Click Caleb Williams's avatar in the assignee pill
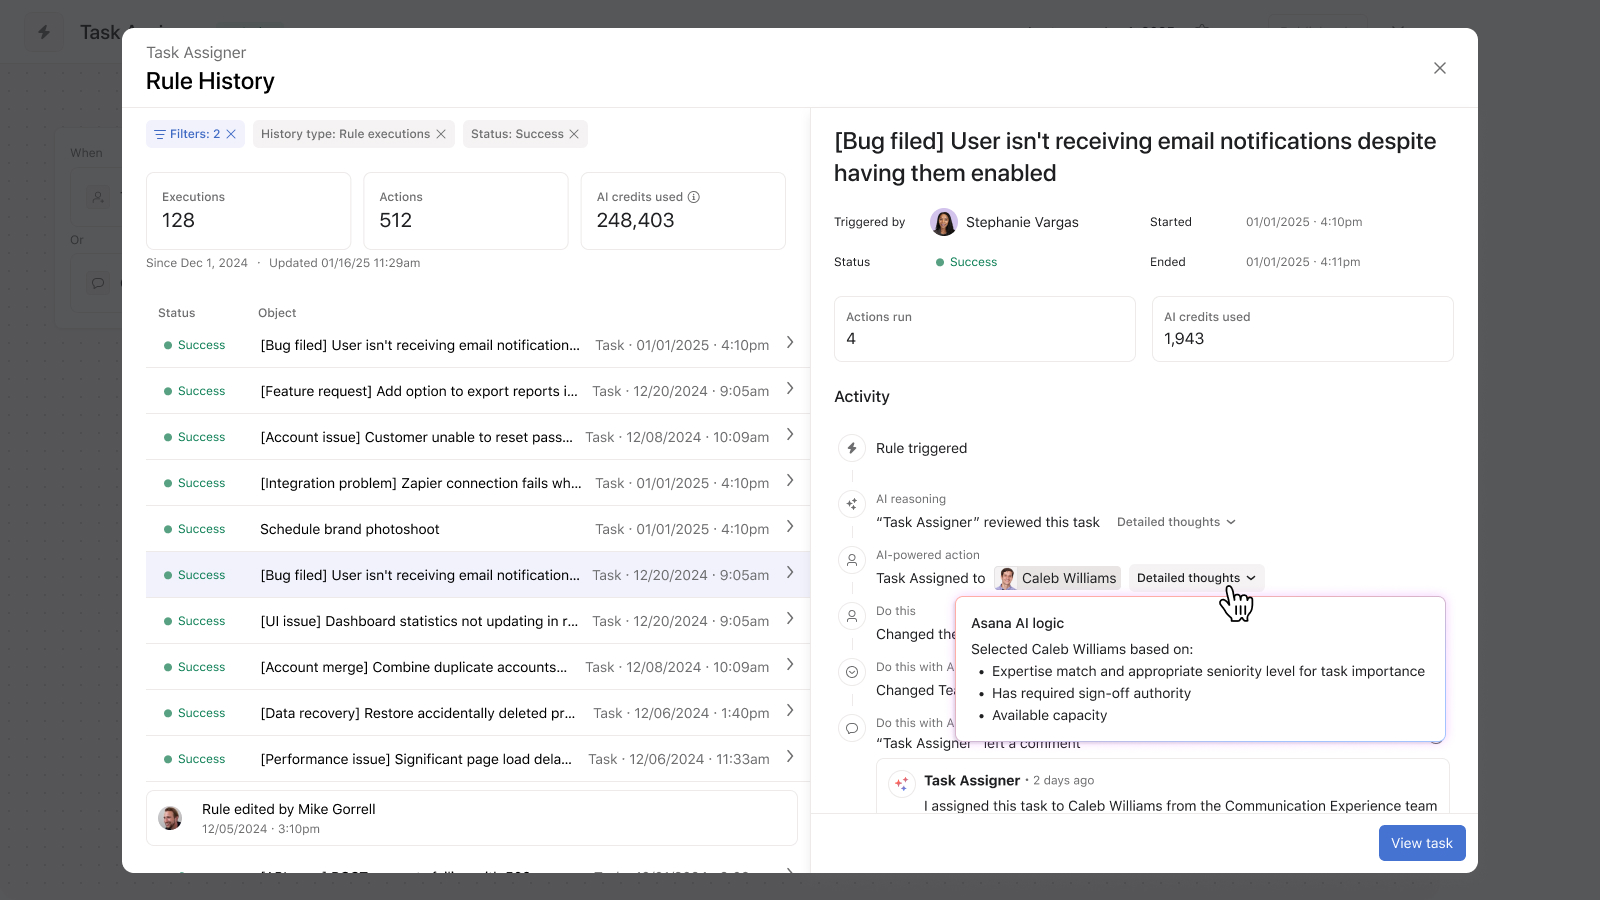The image size is (1600, 900). coord(1006,578)
